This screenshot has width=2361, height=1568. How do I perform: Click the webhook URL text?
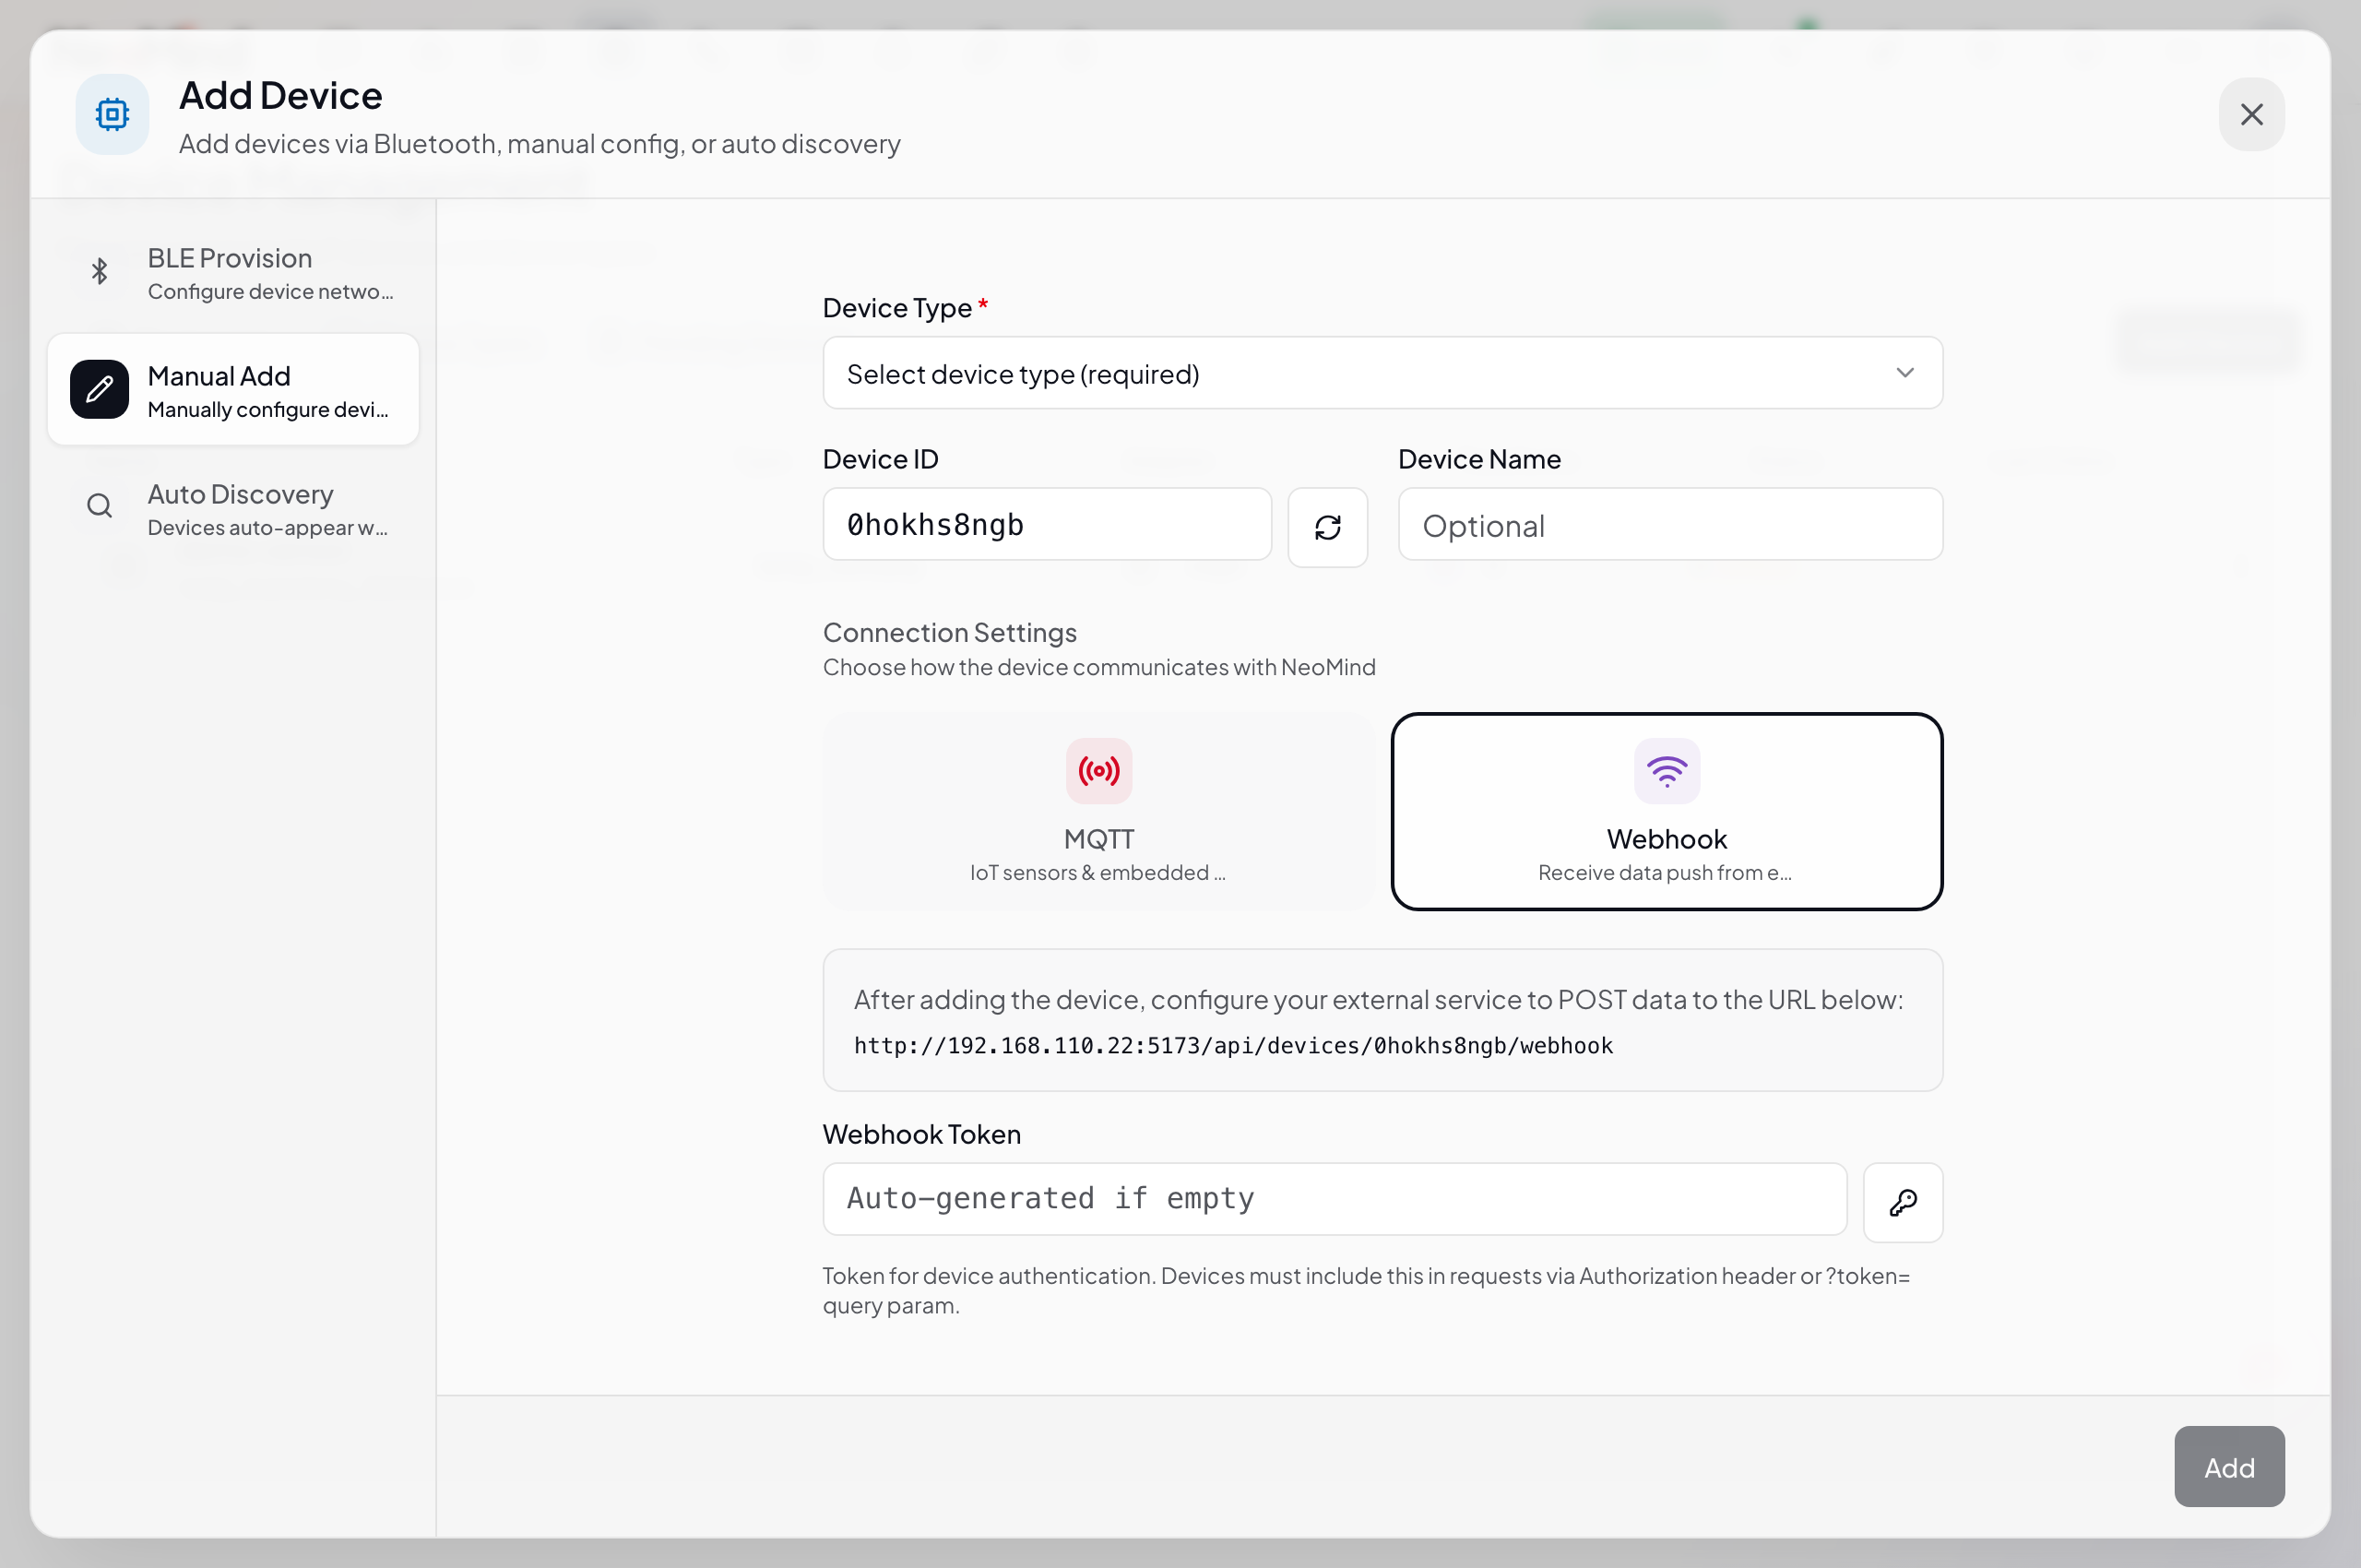click(1233, 1046)
